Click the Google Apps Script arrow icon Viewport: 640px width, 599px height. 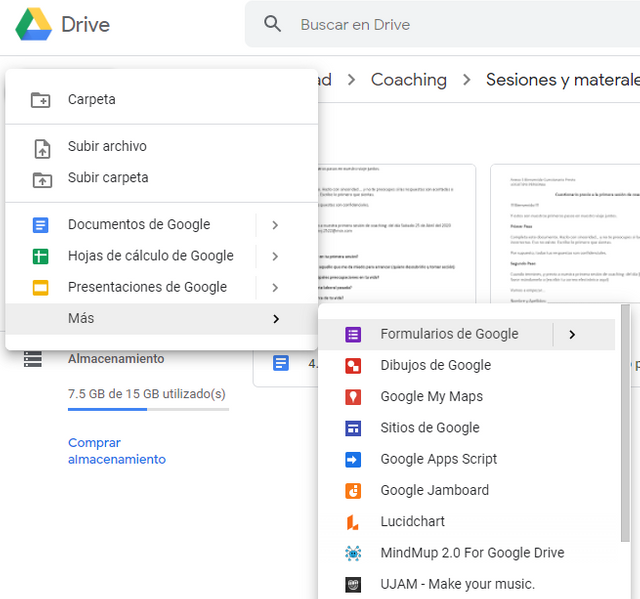point(353,459)
